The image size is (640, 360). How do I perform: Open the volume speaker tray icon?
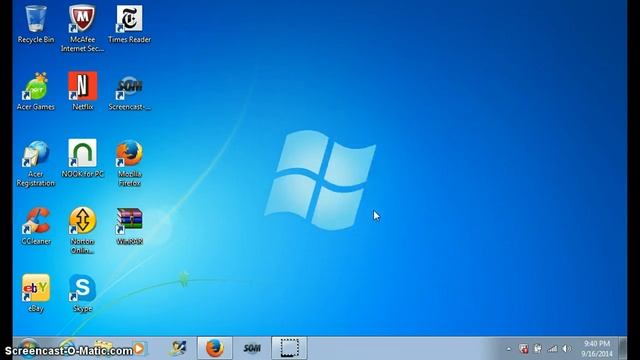(567, 349)
